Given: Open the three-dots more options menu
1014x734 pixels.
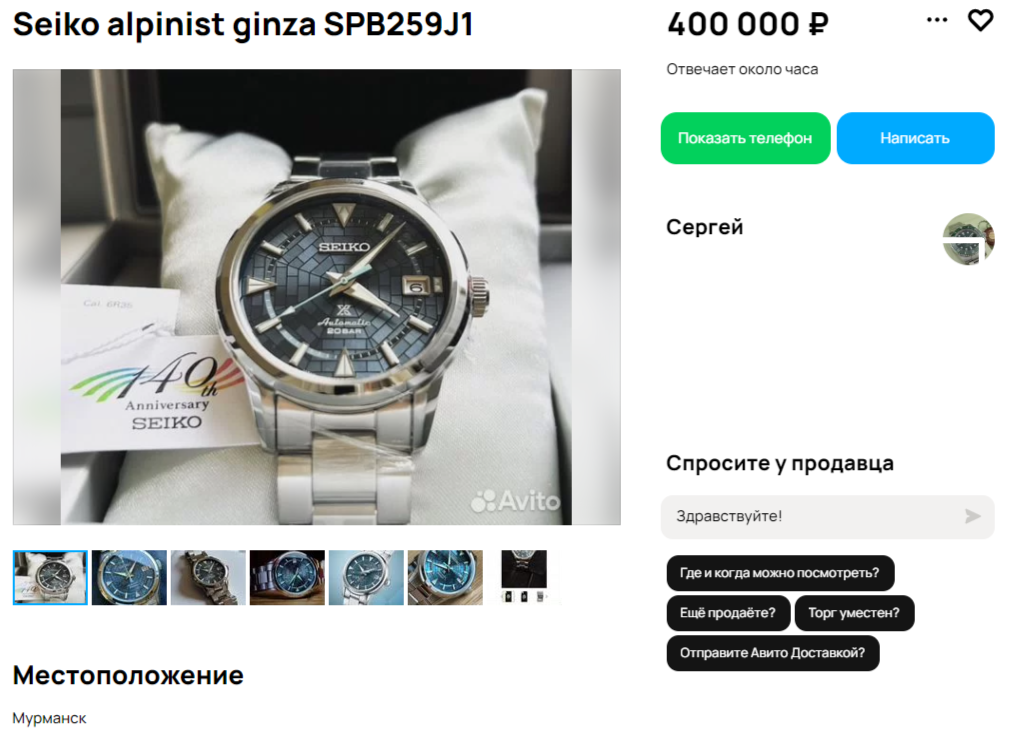Looking at the screenshot, I should click(936, 20).
